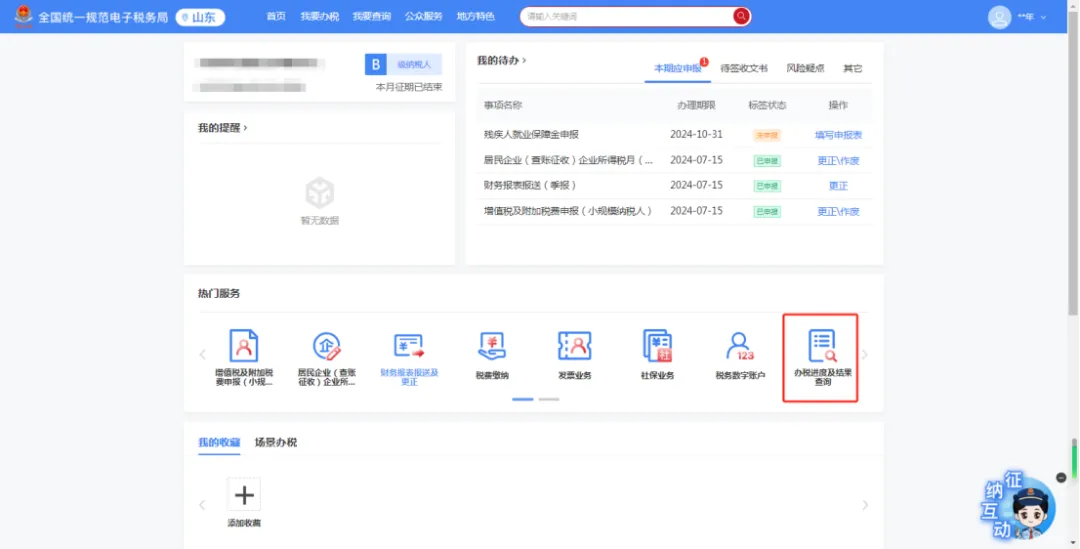The width and height of the screenshot is (1080, 549).
Task: Open the 山东 region selector
Action: click(x=200, y=17)
